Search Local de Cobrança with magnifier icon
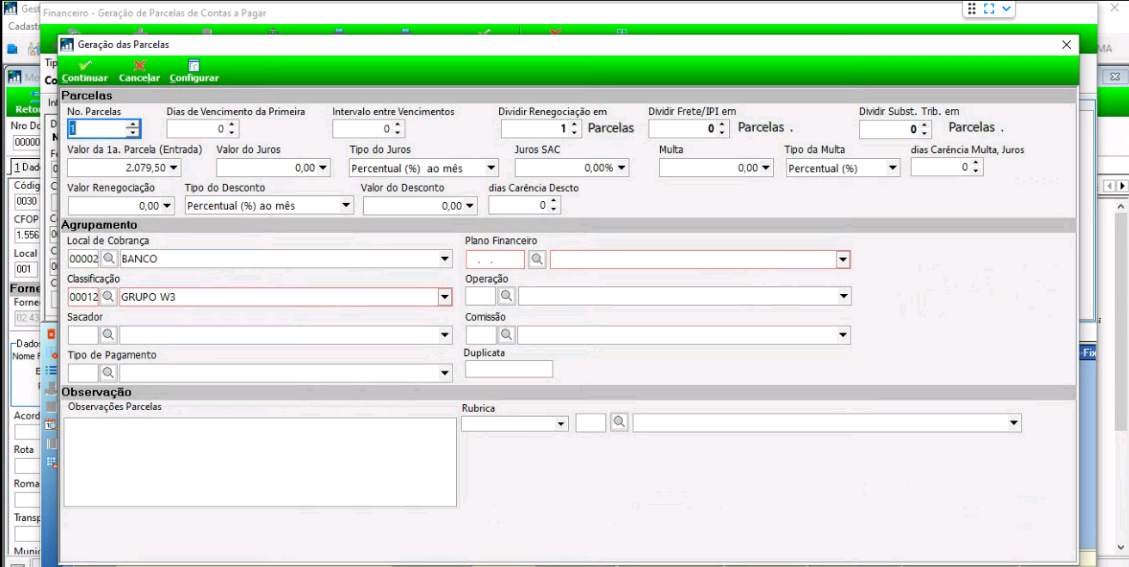This screenshot has width=1129, height=567. [108, 259]
